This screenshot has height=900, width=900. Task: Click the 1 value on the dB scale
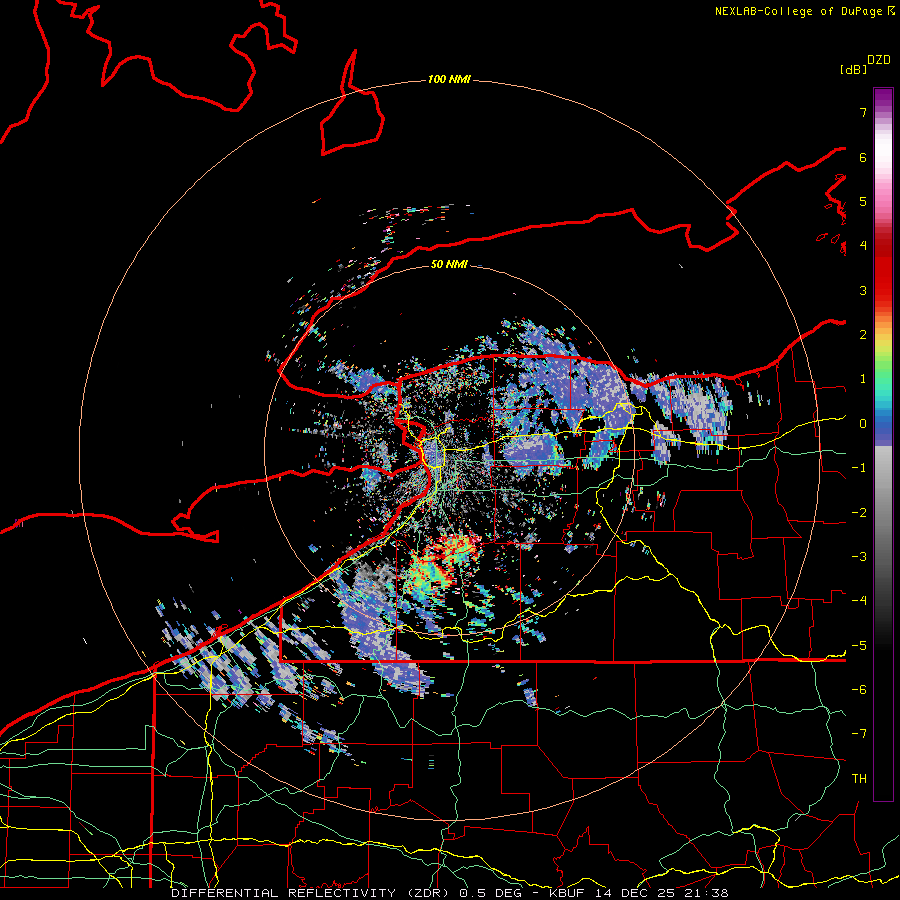(863, 379)
